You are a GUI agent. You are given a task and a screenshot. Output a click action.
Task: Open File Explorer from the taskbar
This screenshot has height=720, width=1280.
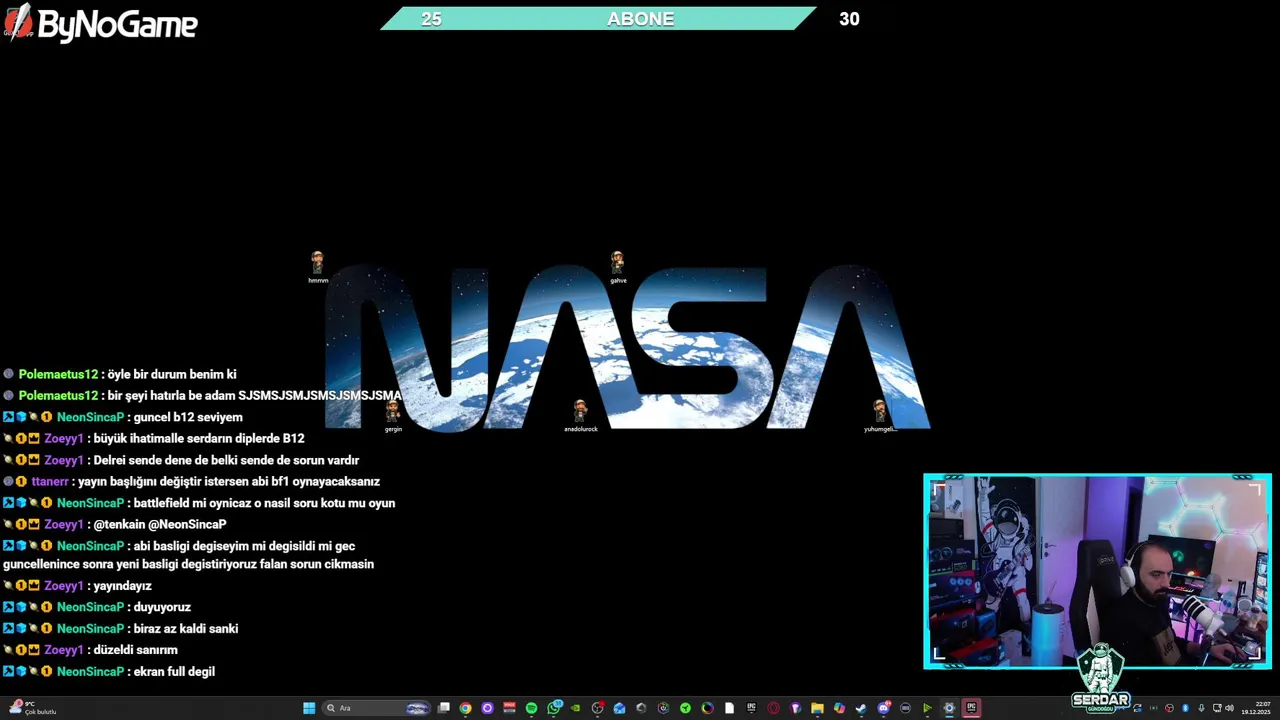[x=817, y=708]
